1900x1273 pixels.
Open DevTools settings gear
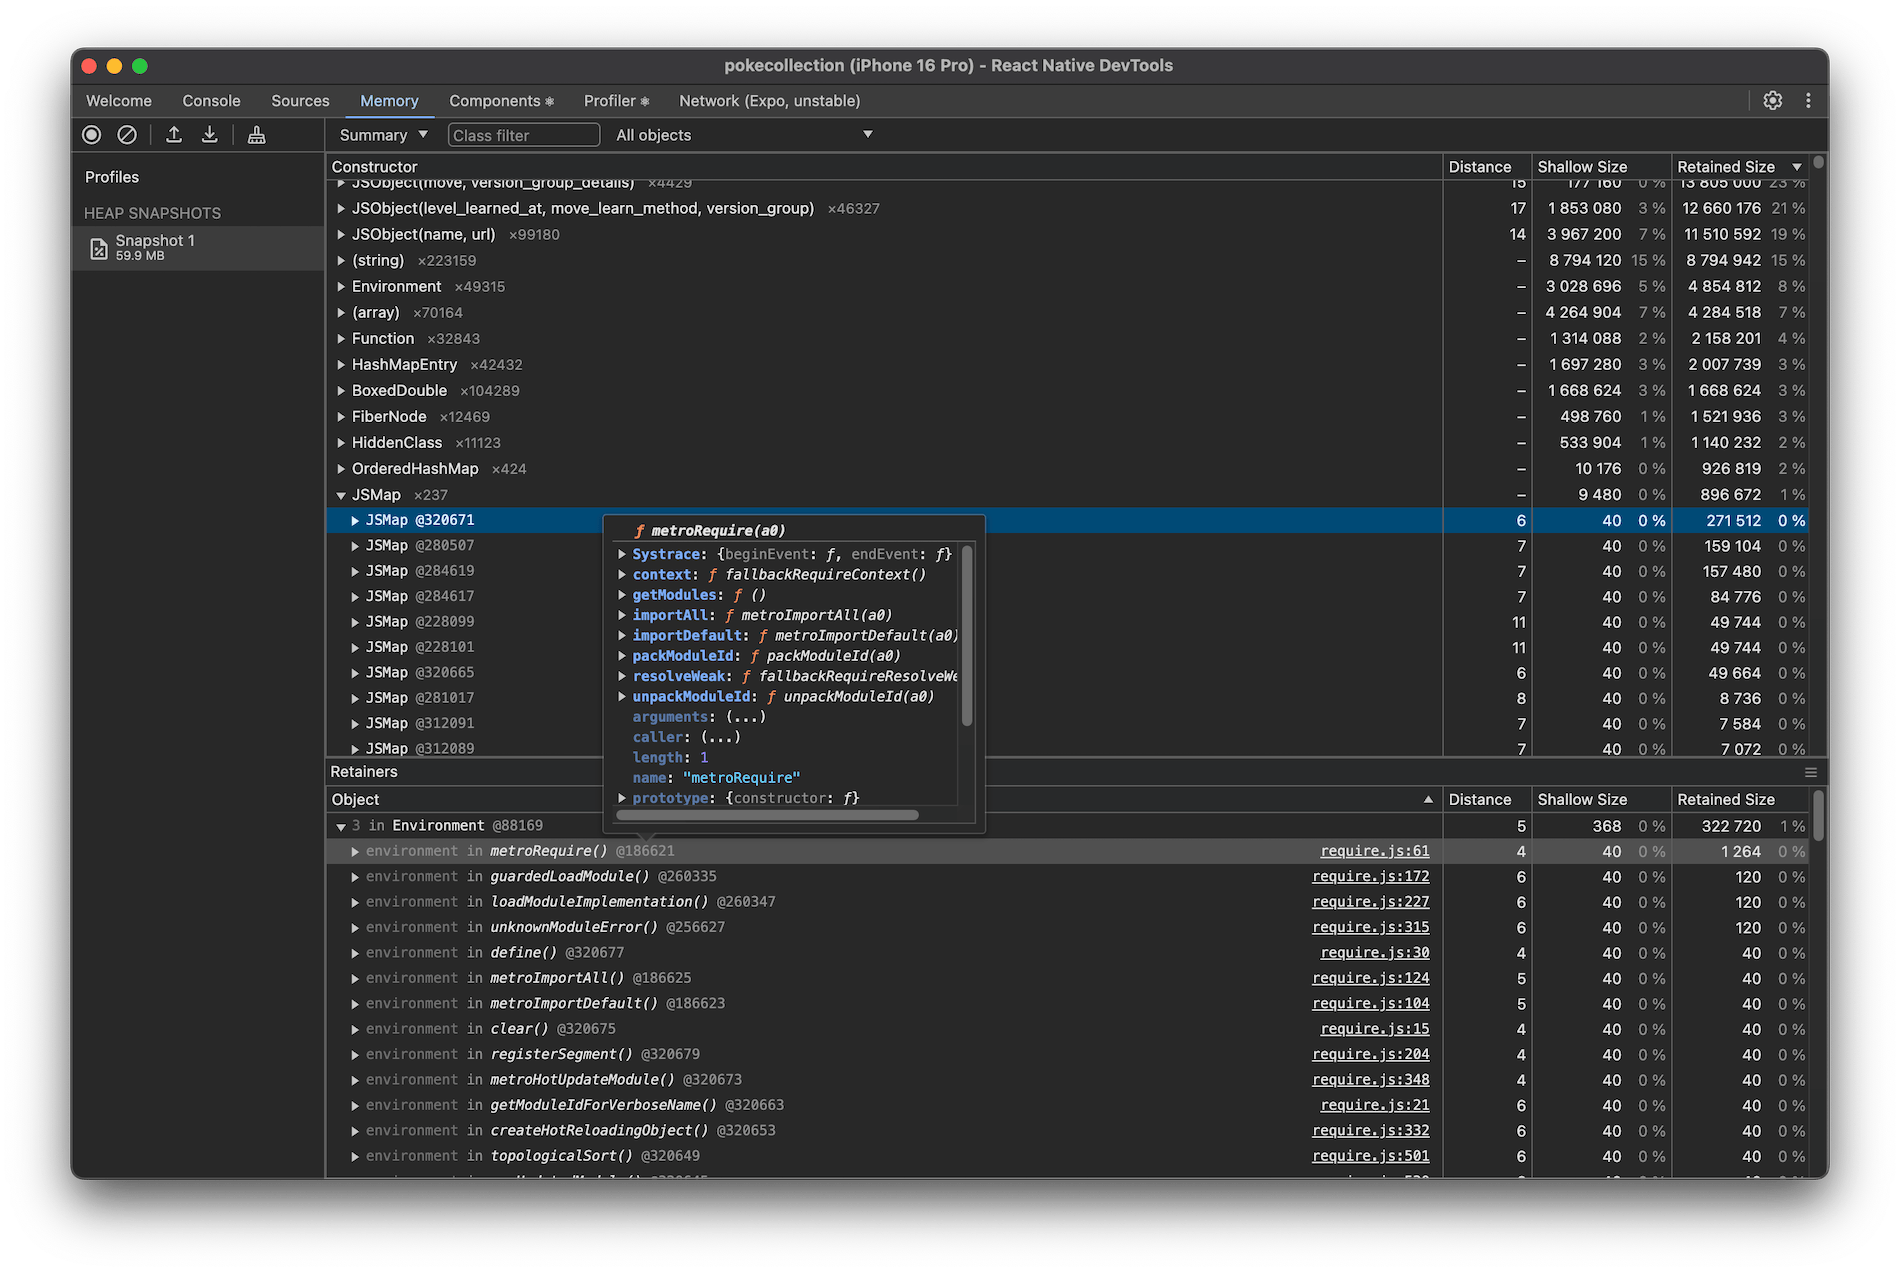coord(1773,101)
